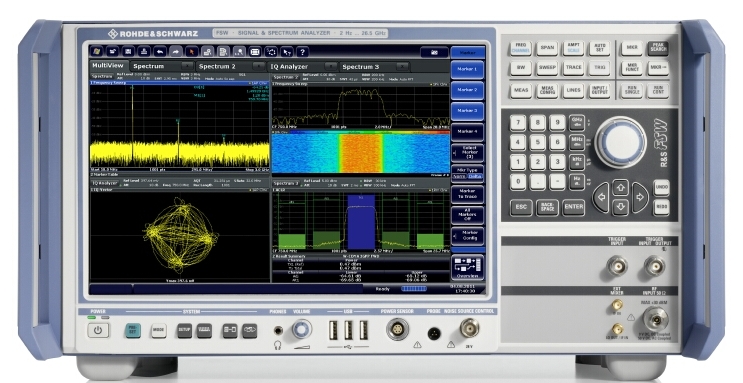Set marker type to Delta

[x=475, y=176]
